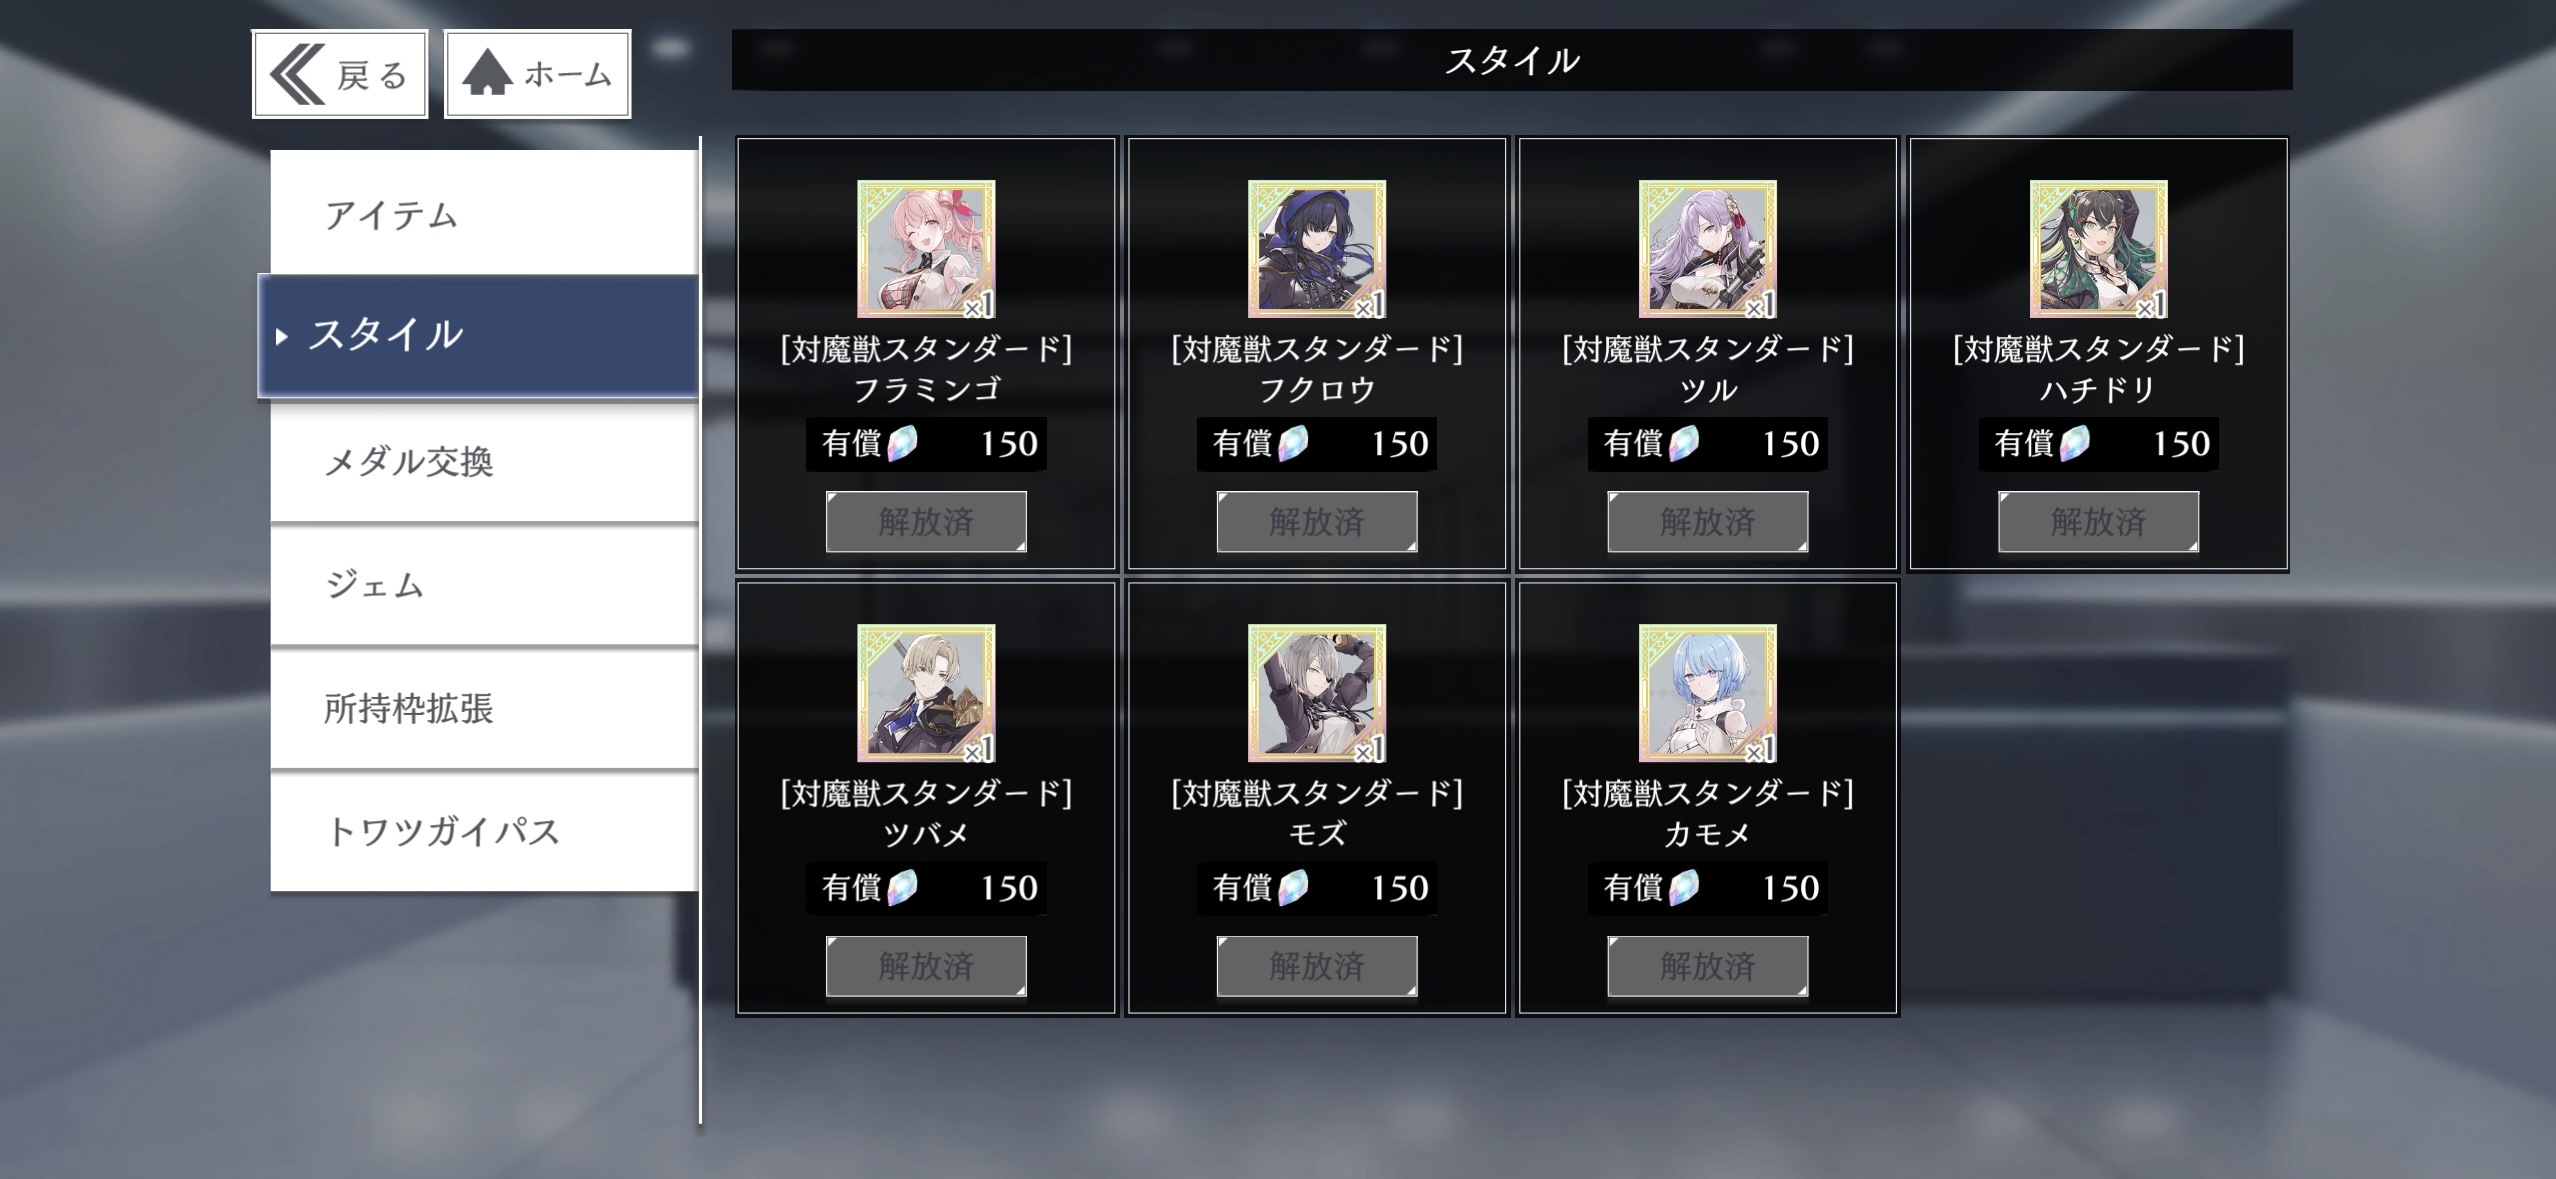Go back with the 戻る button
This screenshot has height=1179, width=2556.
tap(340, 74)
